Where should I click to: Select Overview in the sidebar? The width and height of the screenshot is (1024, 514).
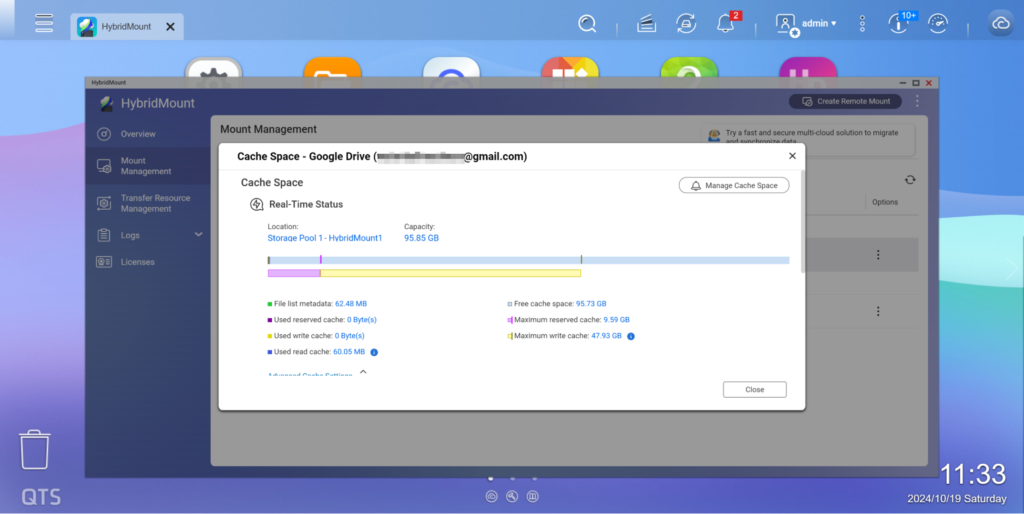[x=138, y=134]
